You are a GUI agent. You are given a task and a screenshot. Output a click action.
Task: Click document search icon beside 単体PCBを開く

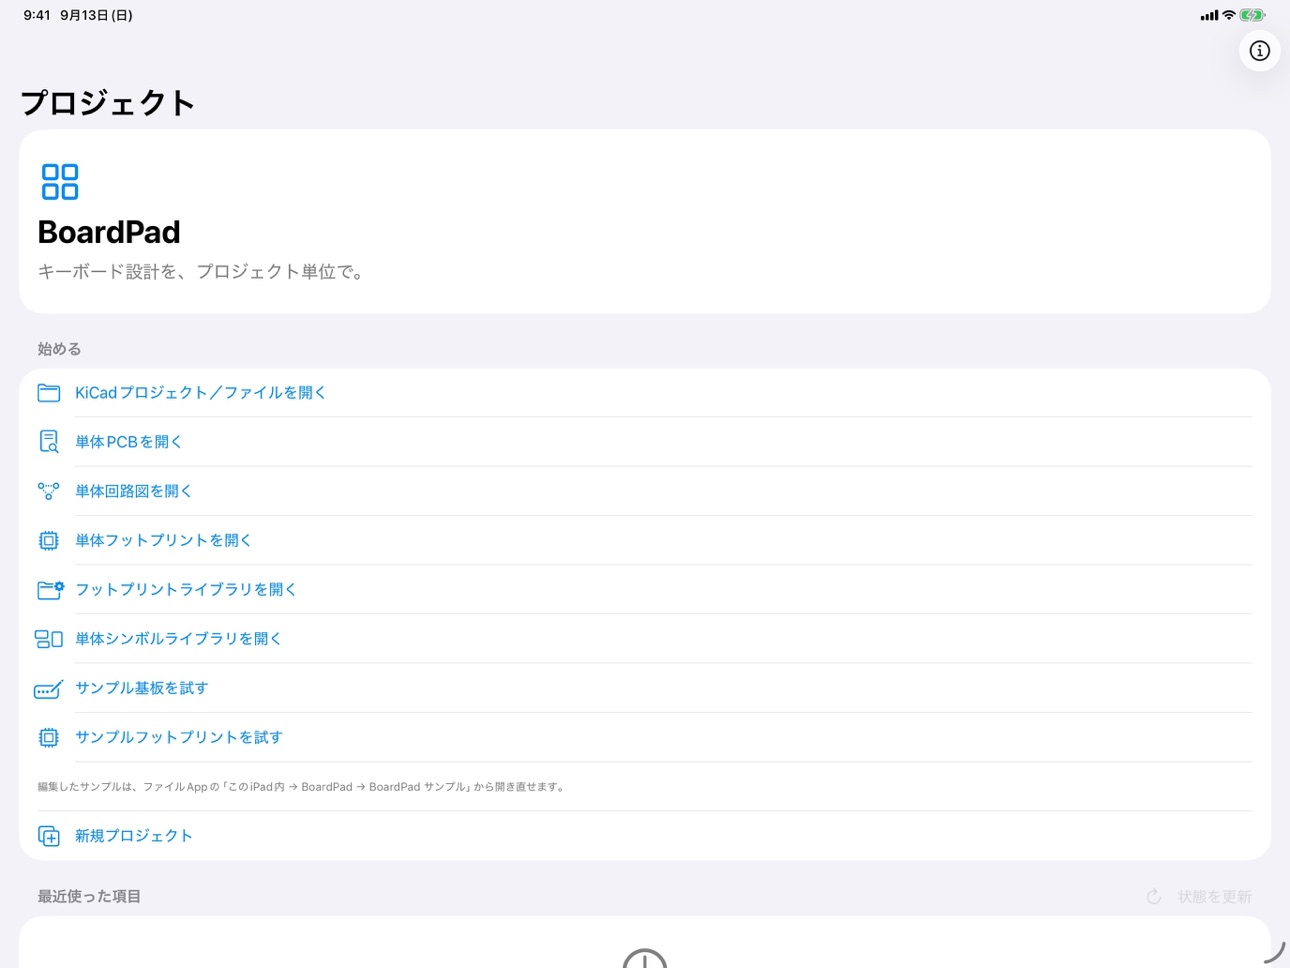[49, 442]
